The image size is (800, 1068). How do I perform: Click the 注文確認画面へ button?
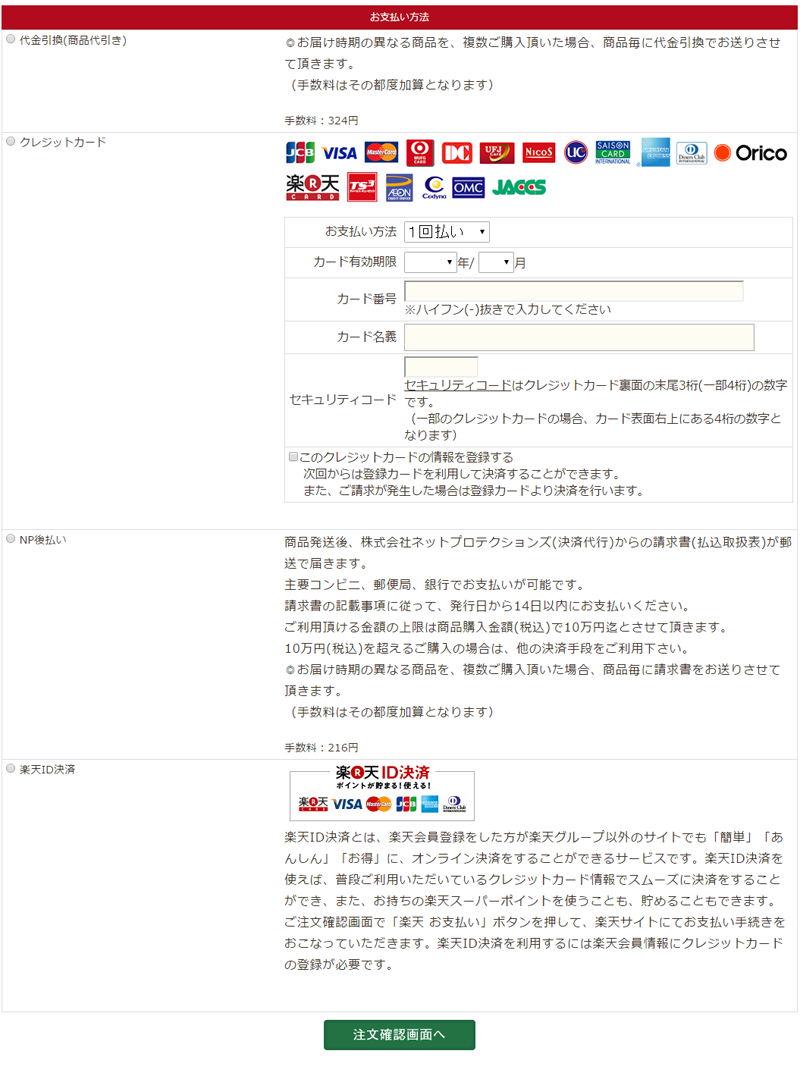400,1035
